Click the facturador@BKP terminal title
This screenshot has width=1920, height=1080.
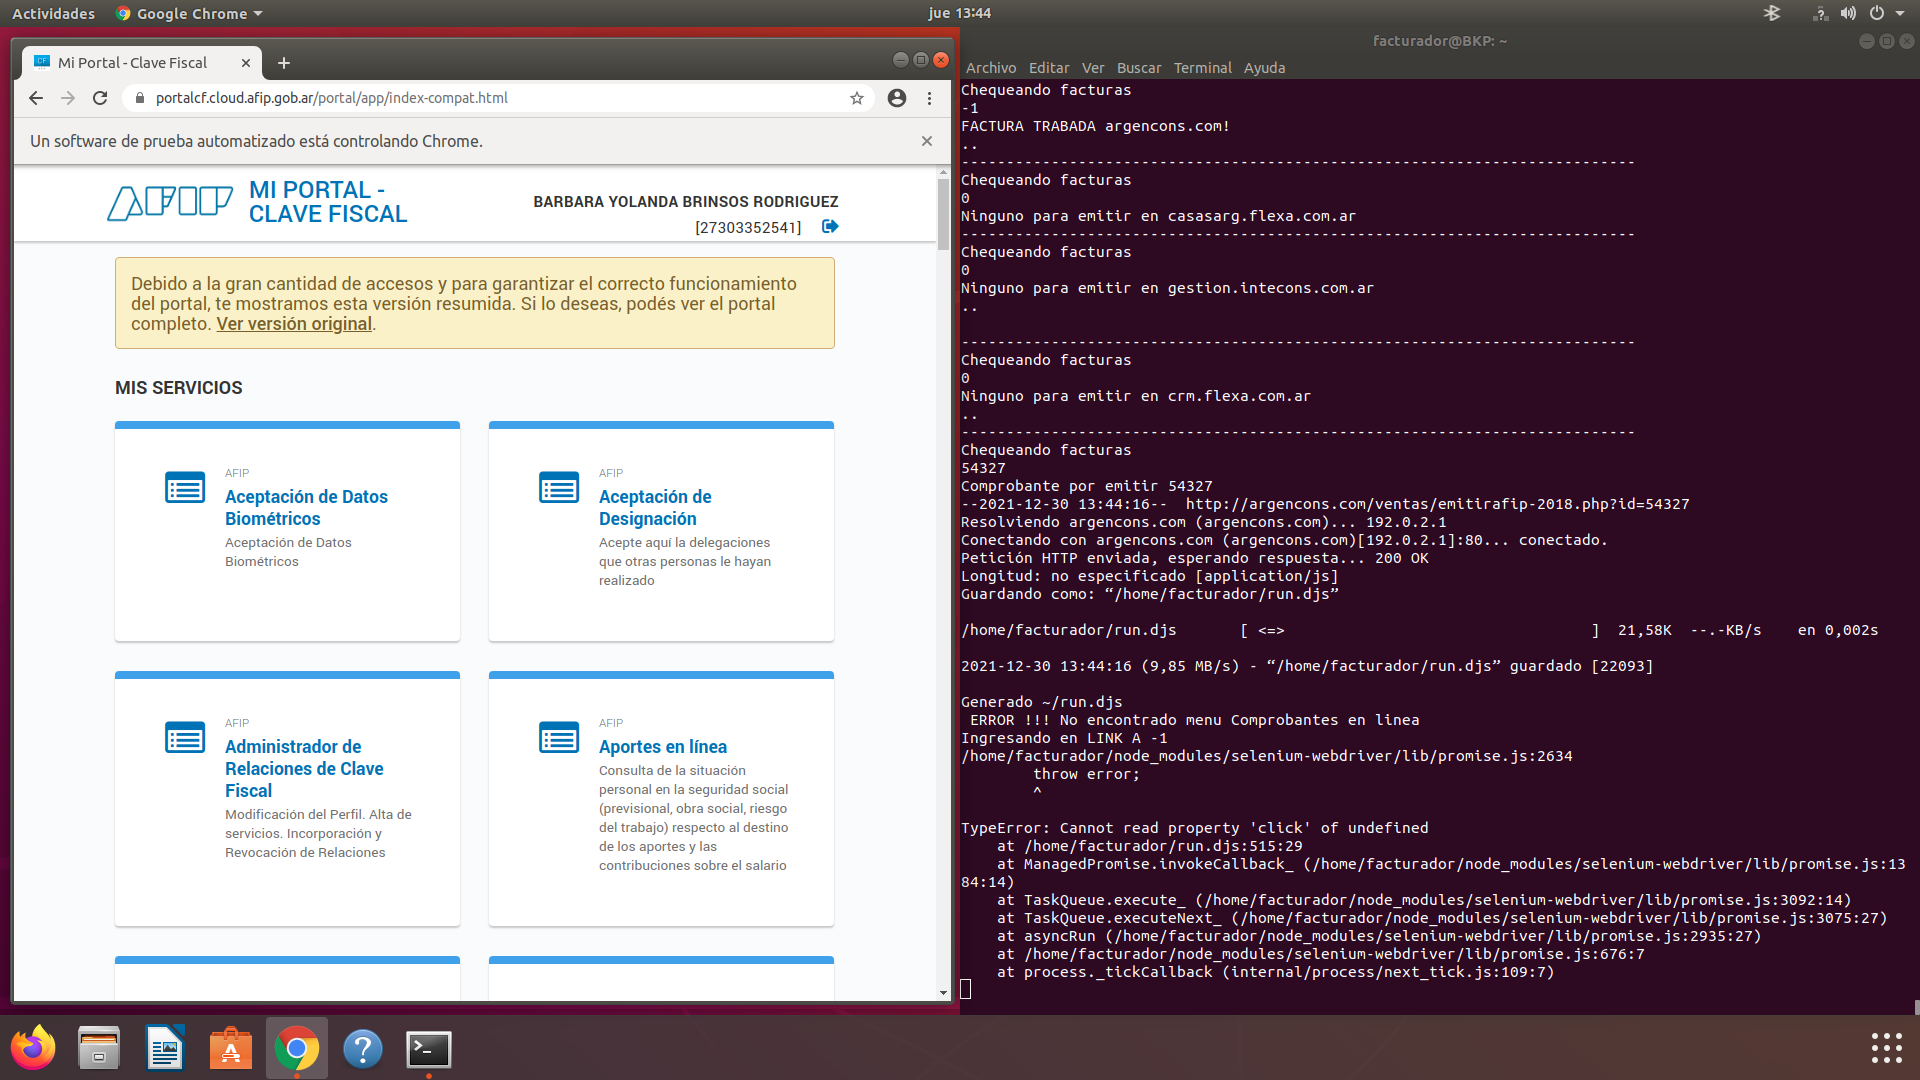coord(1440,41)
